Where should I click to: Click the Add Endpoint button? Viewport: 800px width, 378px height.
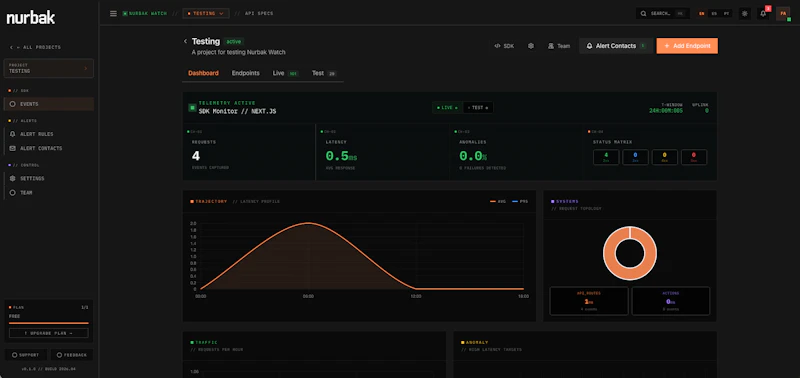click(x=687, y=46)
